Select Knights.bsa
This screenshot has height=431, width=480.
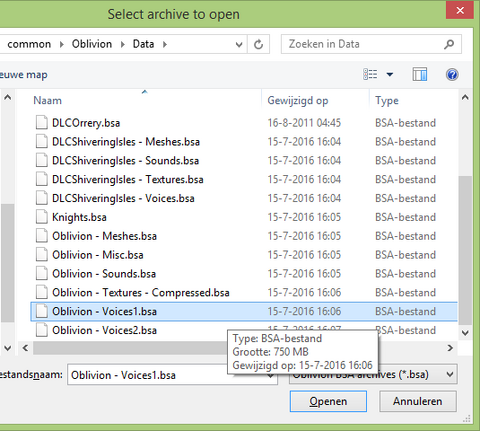(79, 217)
